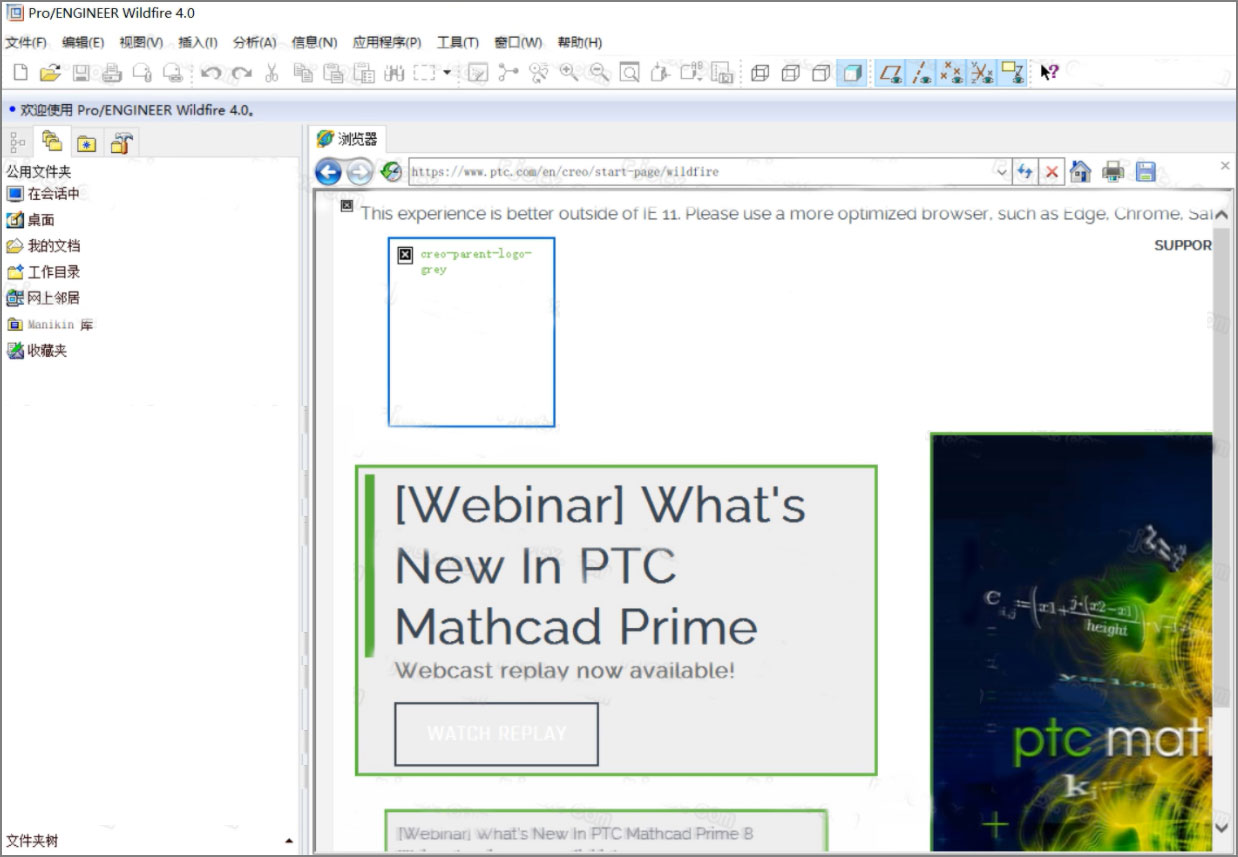The image size is (1238, 857).
Task: Click the browser address URL field
Action: 702,172
